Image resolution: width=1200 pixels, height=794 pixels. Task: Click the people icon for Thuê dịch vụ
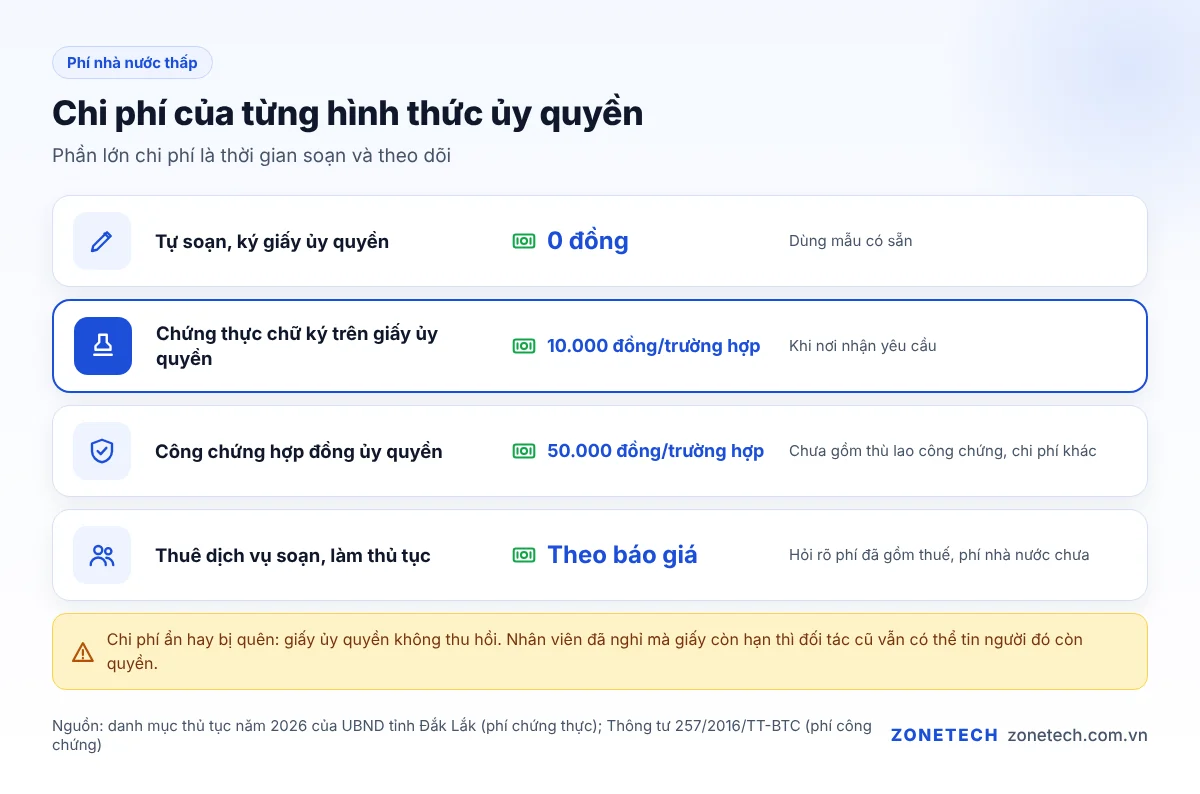102,555
